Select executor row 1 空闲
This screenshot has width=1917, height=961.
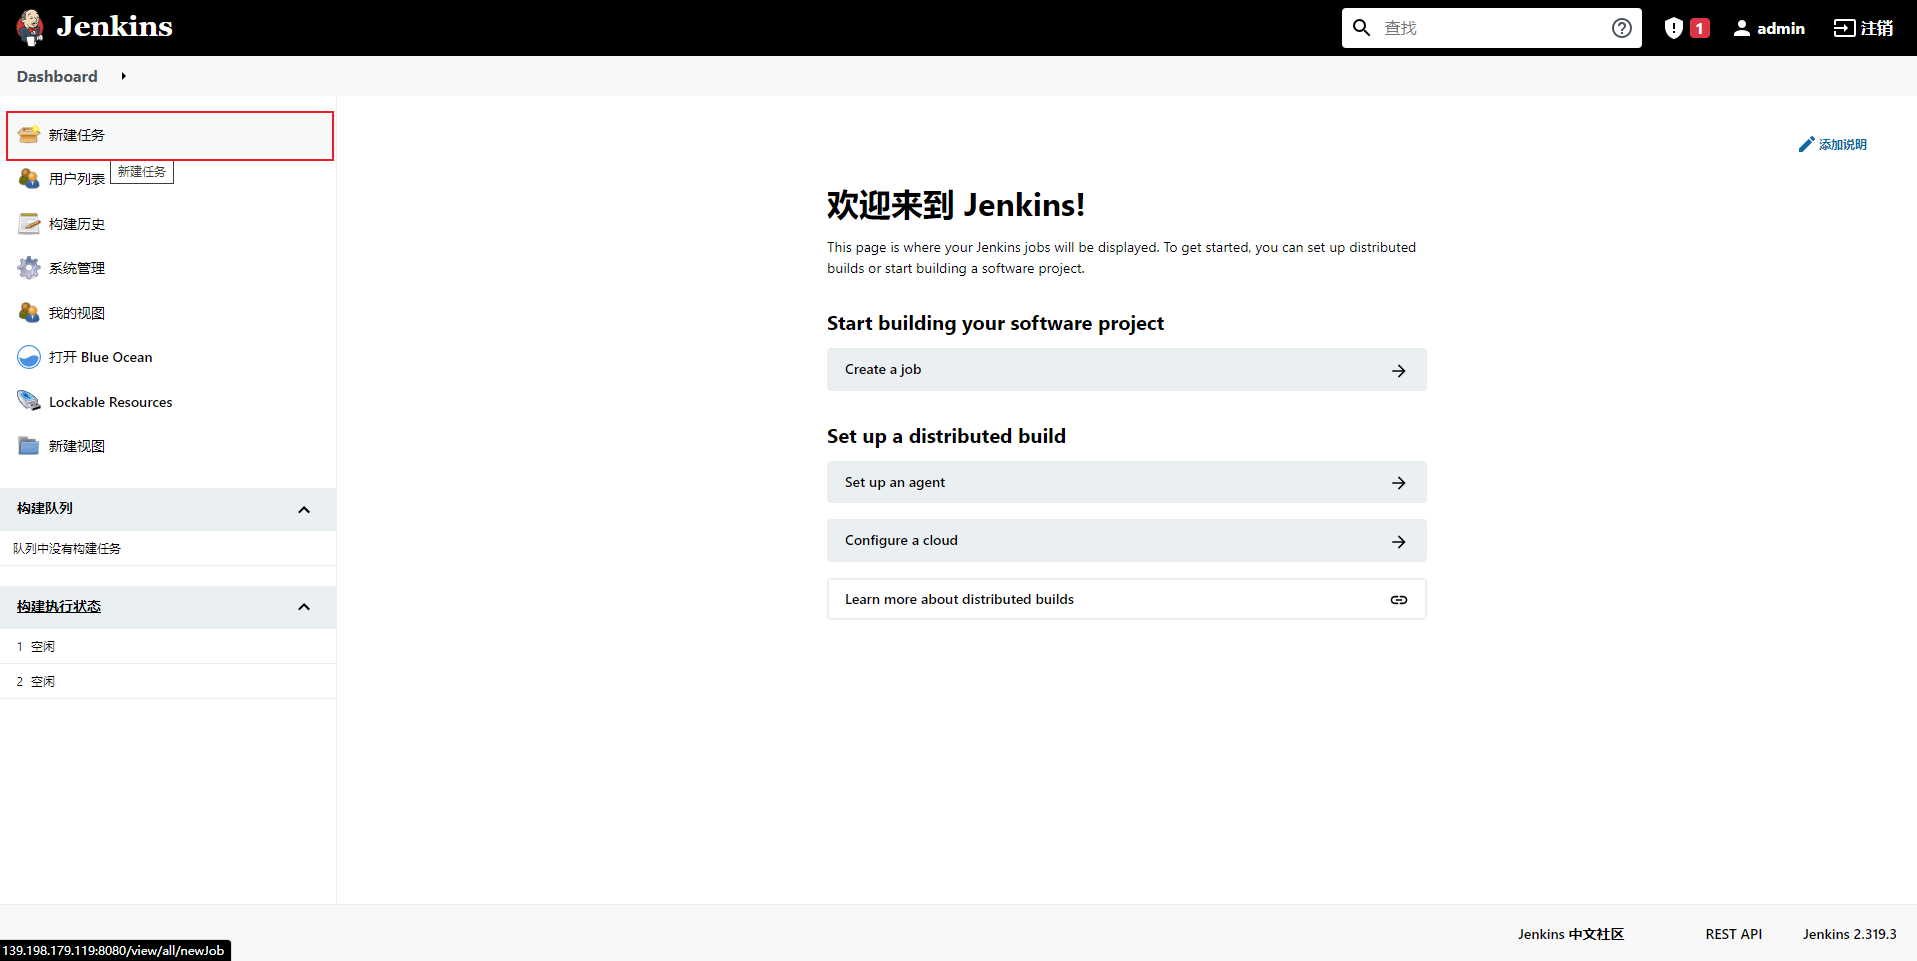pyautogui.click(x=168, y=647)
